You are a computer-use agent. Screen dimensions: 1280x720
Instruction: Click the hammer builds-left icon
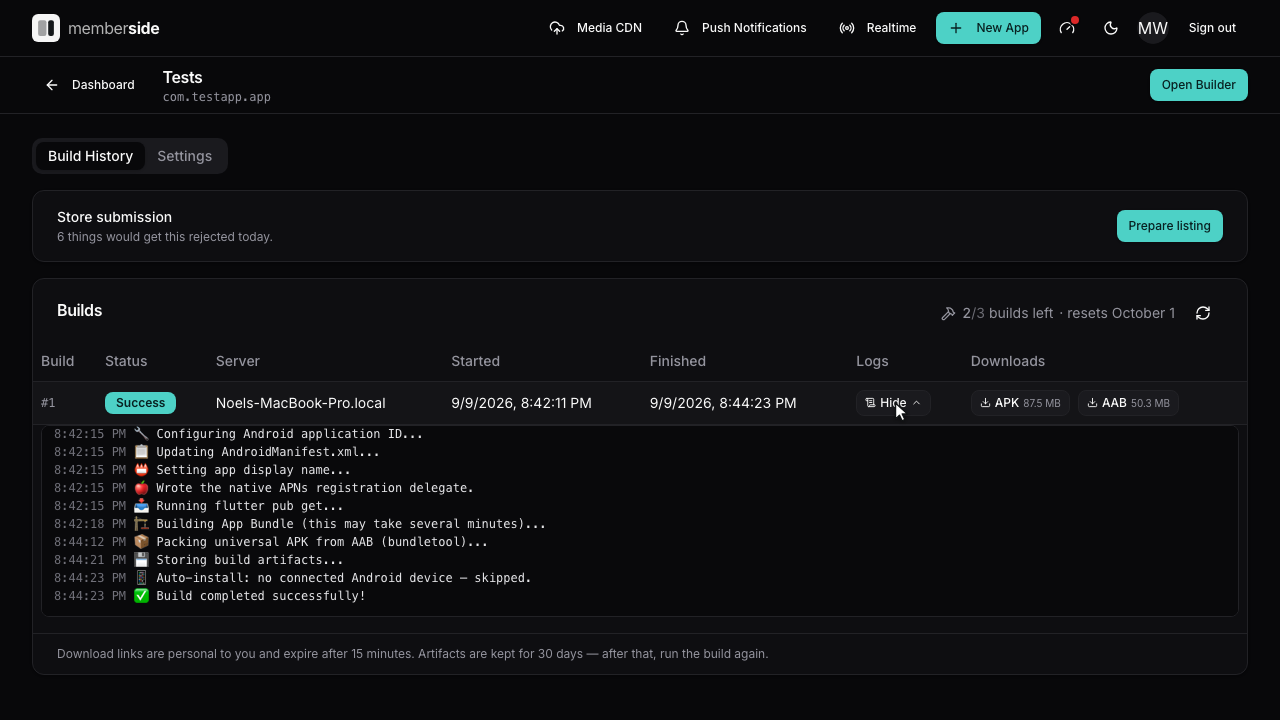[948, 313]
